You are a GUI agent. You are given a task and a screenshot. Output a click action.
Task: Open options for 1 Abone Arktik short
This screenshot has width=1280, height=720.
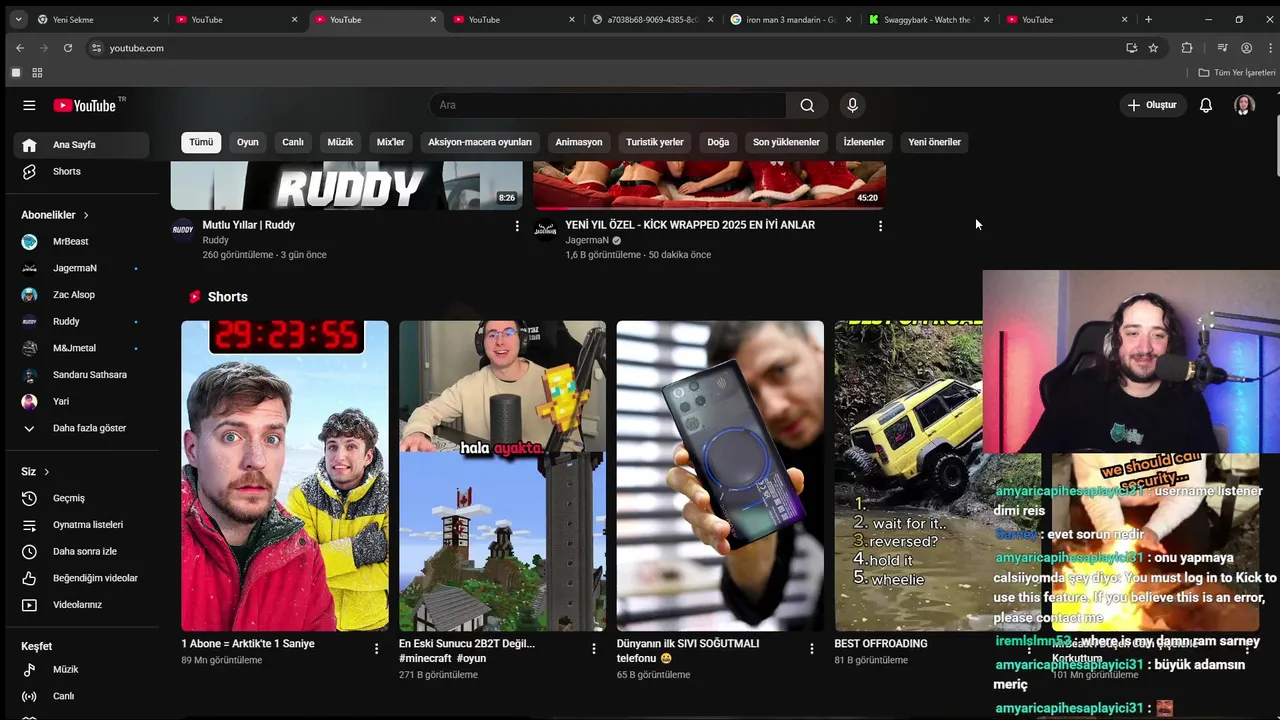point(376,648)
